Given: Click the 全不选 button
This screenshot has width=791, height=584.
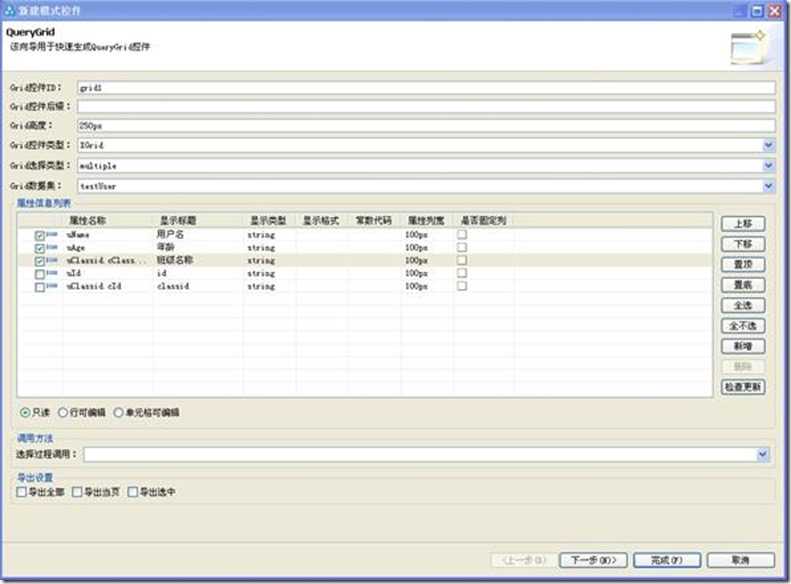Looking at the screenshot, I should [743, 326].
